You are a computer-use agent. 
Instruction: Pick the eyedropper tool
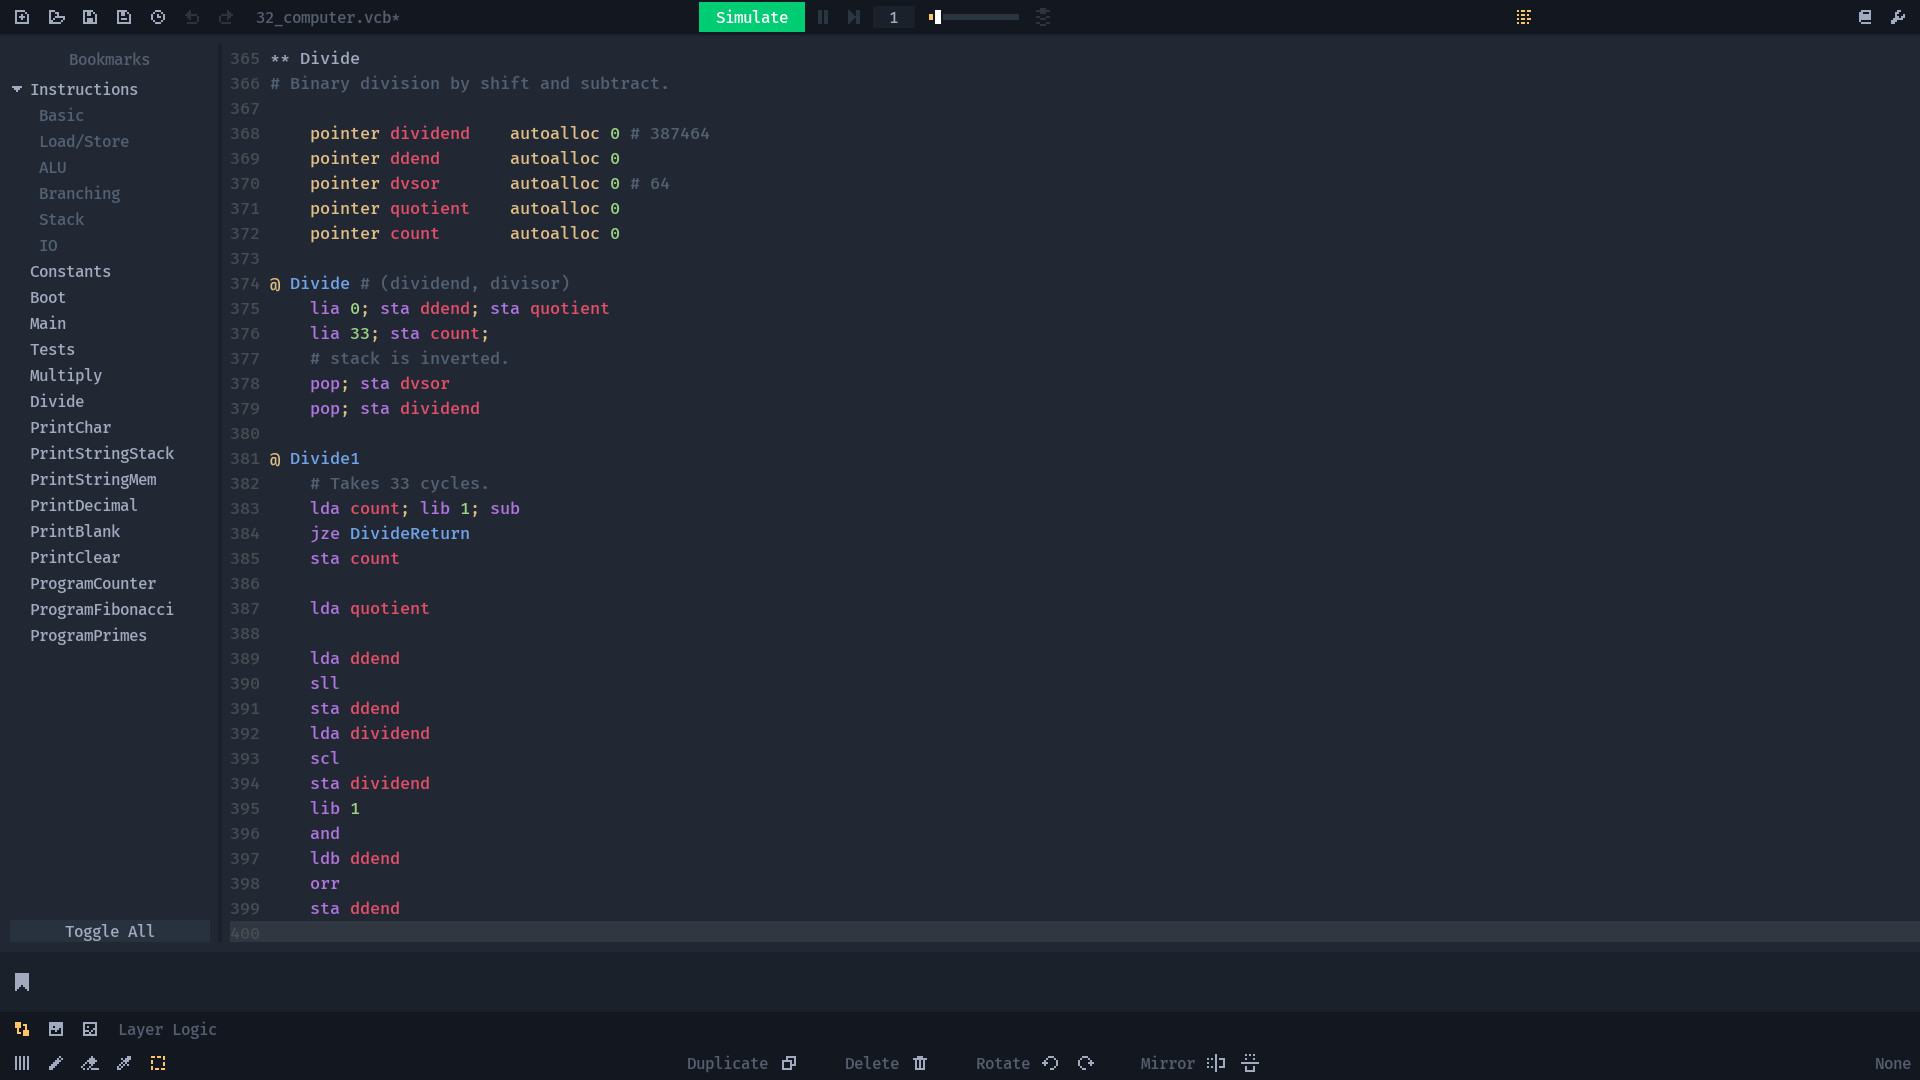coord(124,1063)
